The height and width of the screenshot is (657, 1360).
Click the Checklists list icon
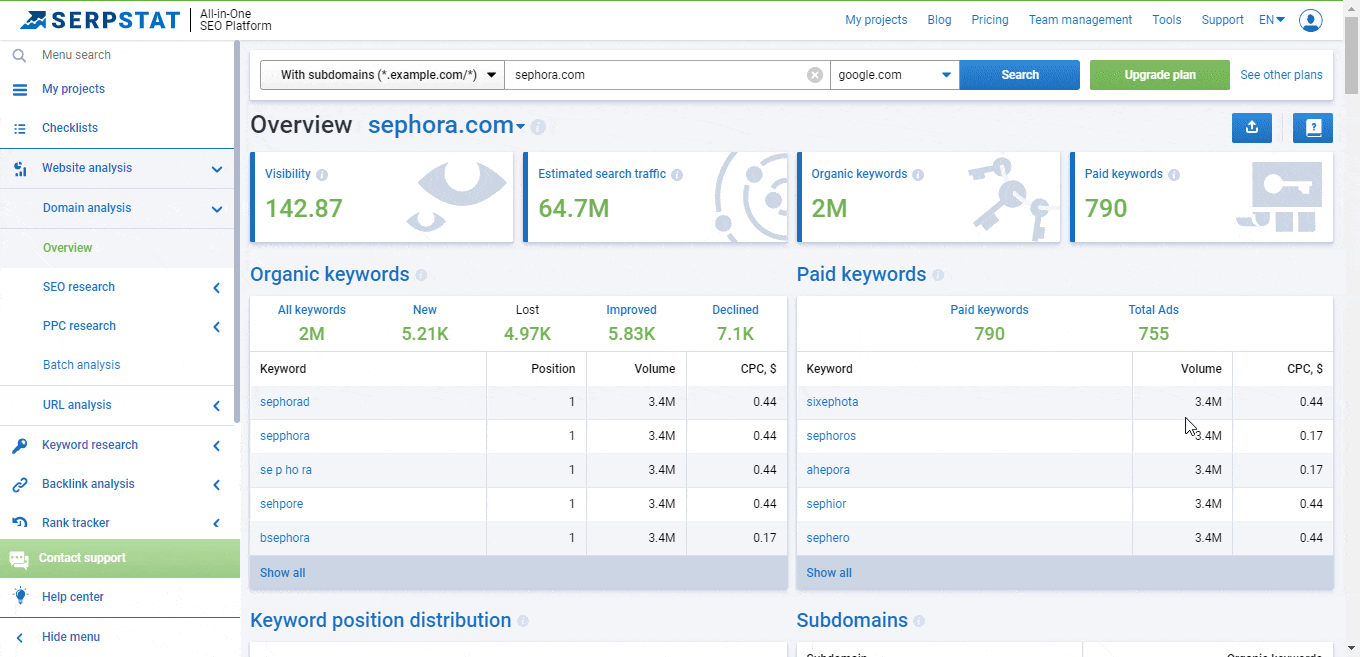19,129
